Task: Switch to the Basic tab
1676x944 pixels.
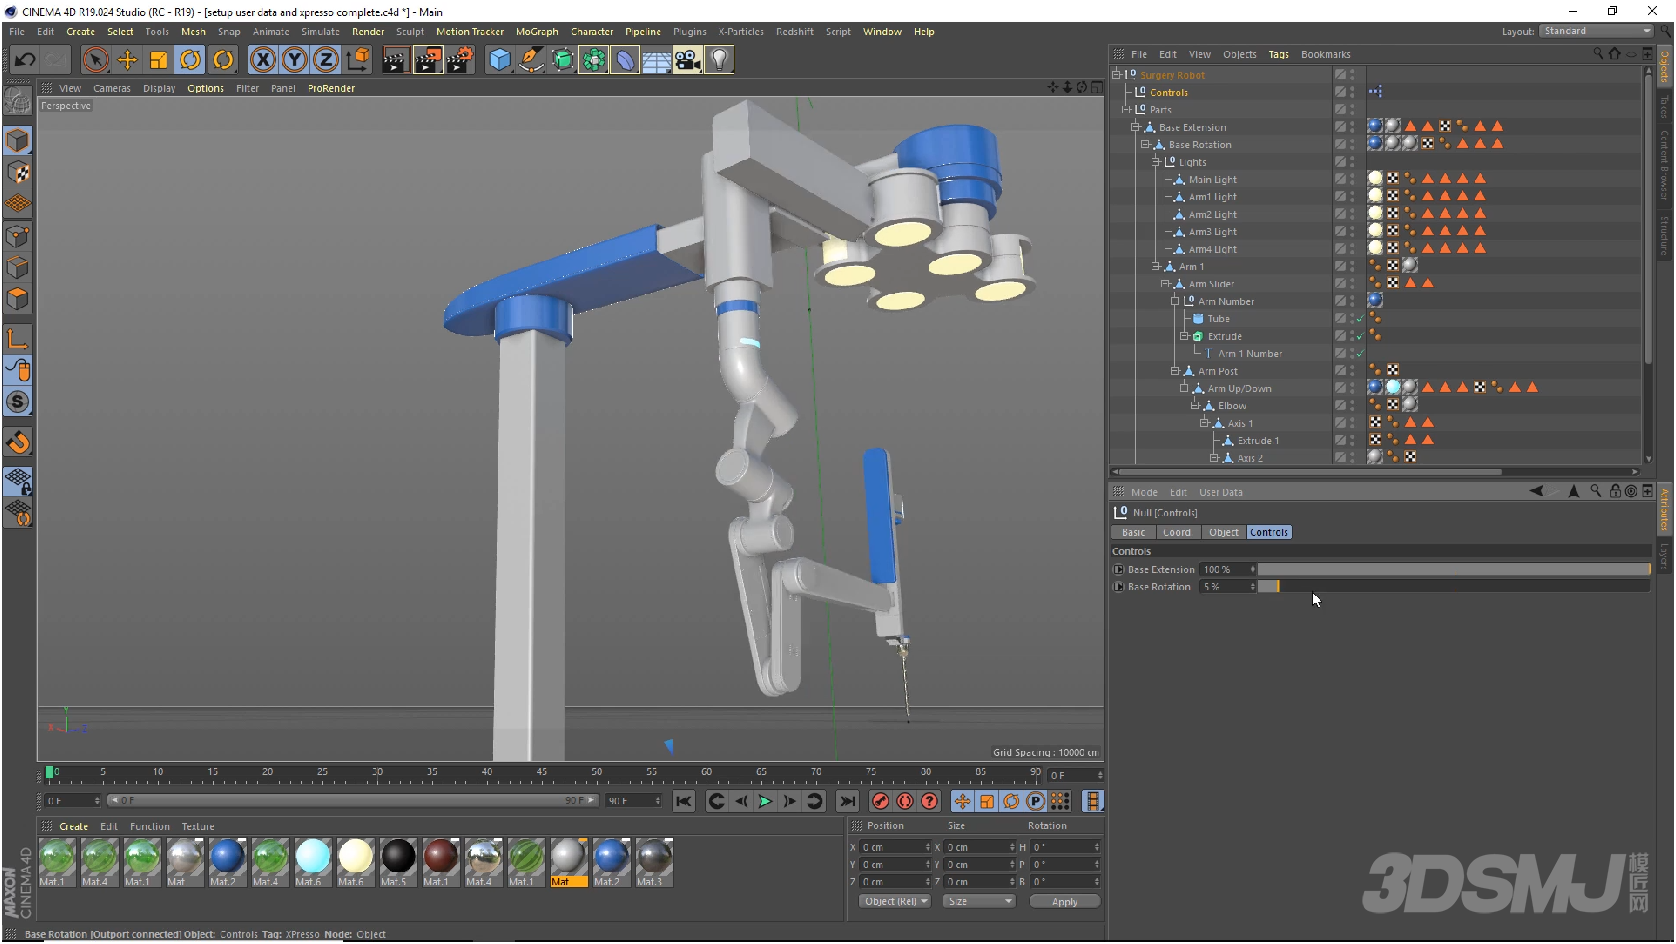Action: click(x=1134, y=533)
